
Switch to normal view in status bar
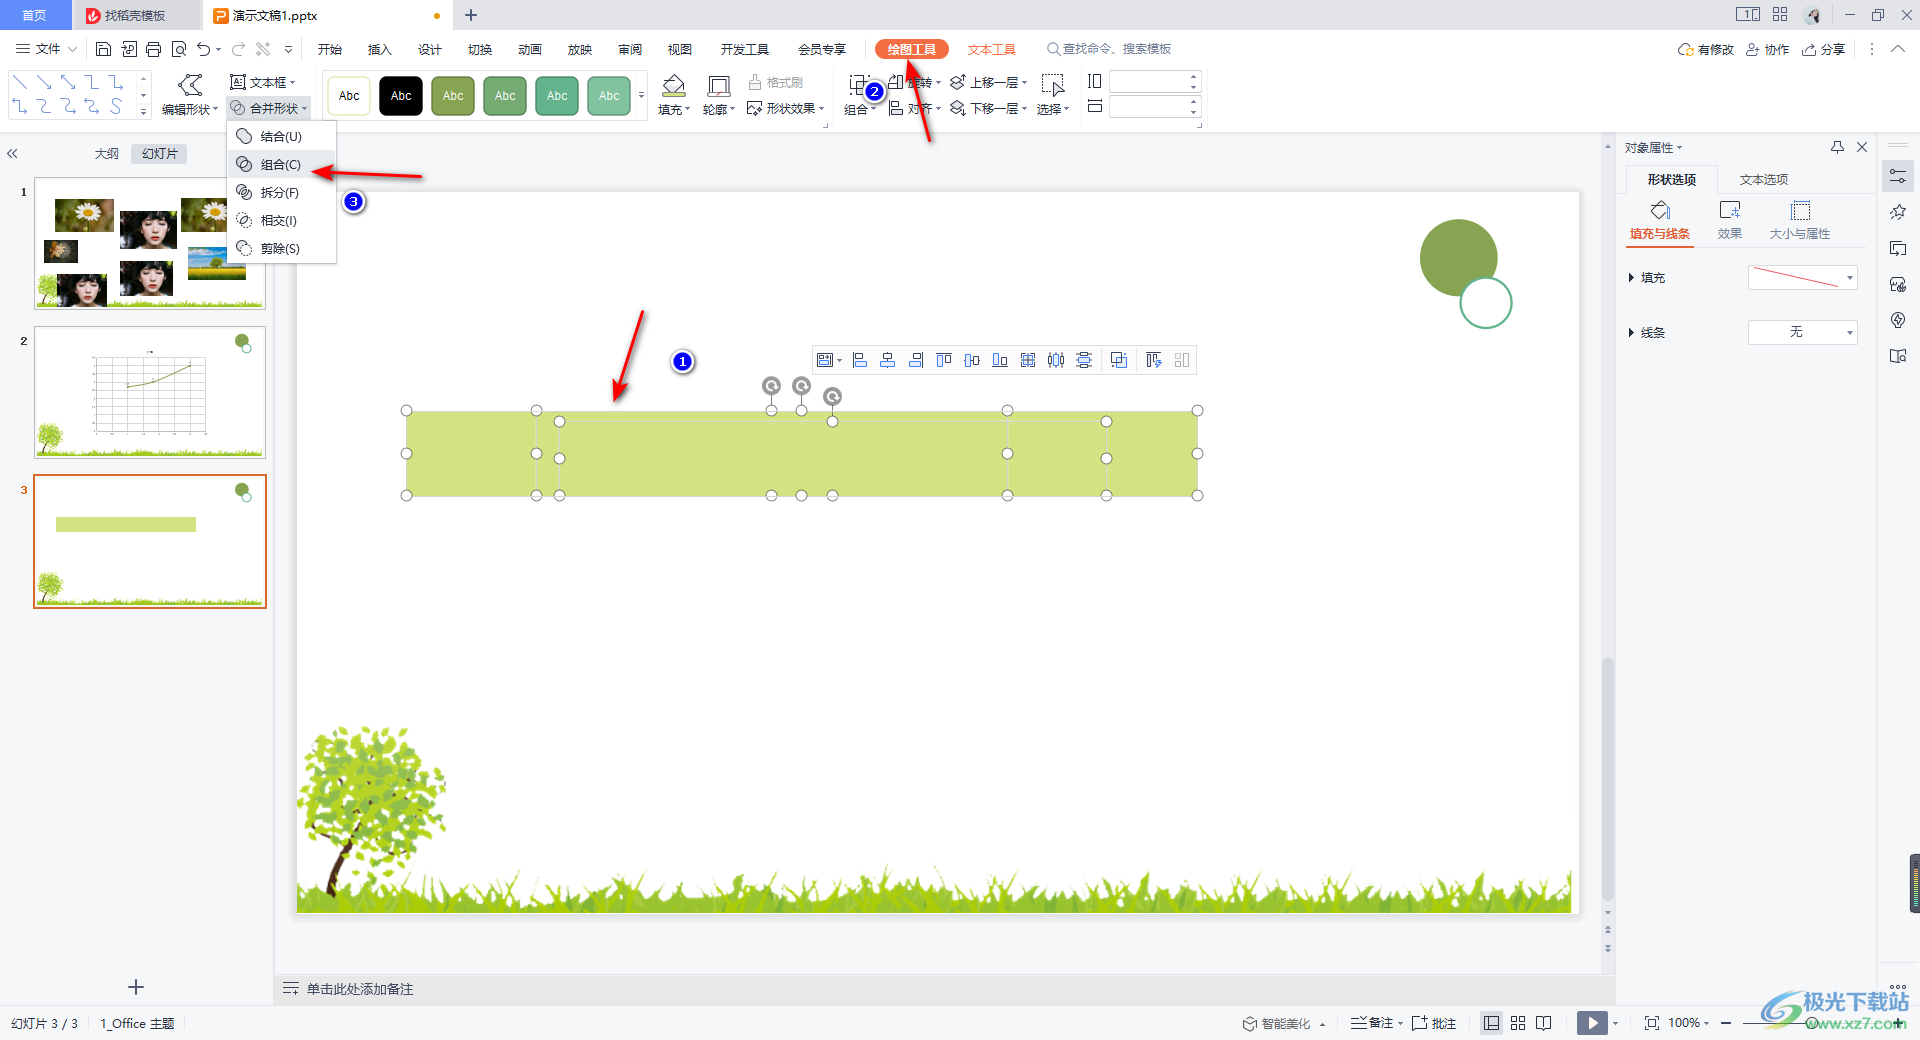coord(1492,1023)
